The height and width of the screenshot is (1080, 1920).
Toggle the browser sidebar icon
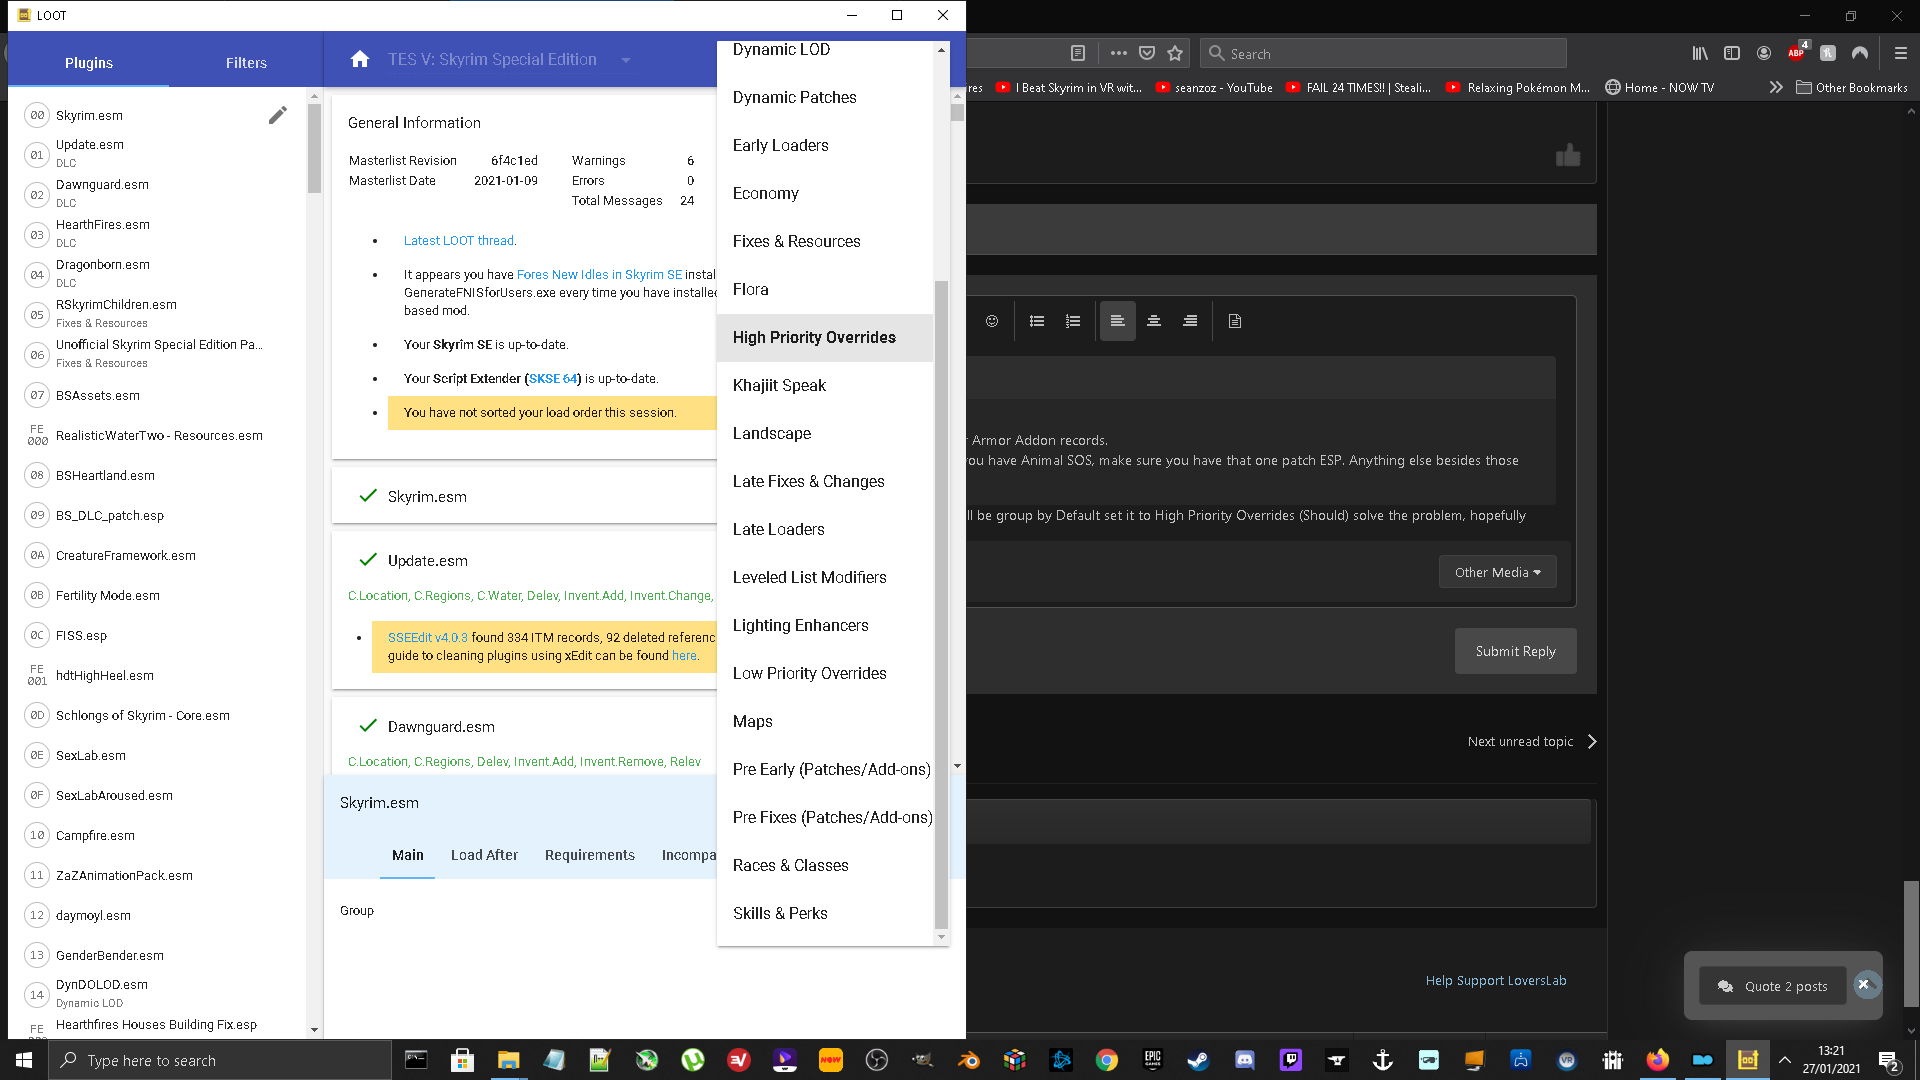click(1732, 54)
